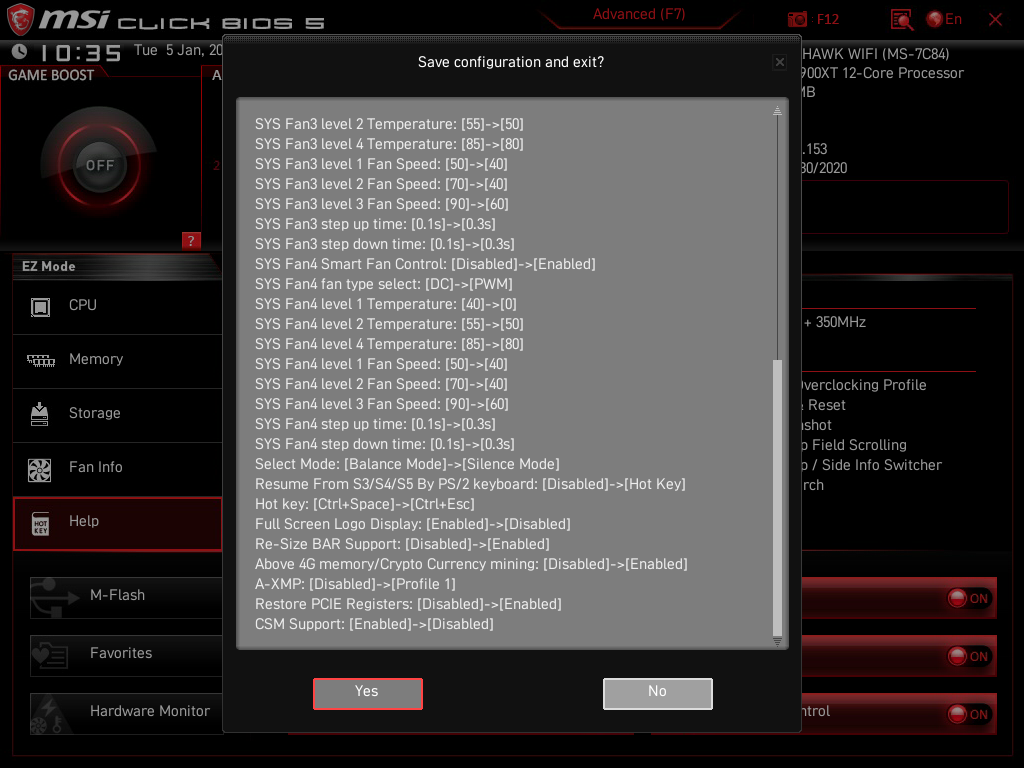Click the scrollbar up arrow in change list
The width and height of the screenshot is (1024, 768).
[777, 110]
